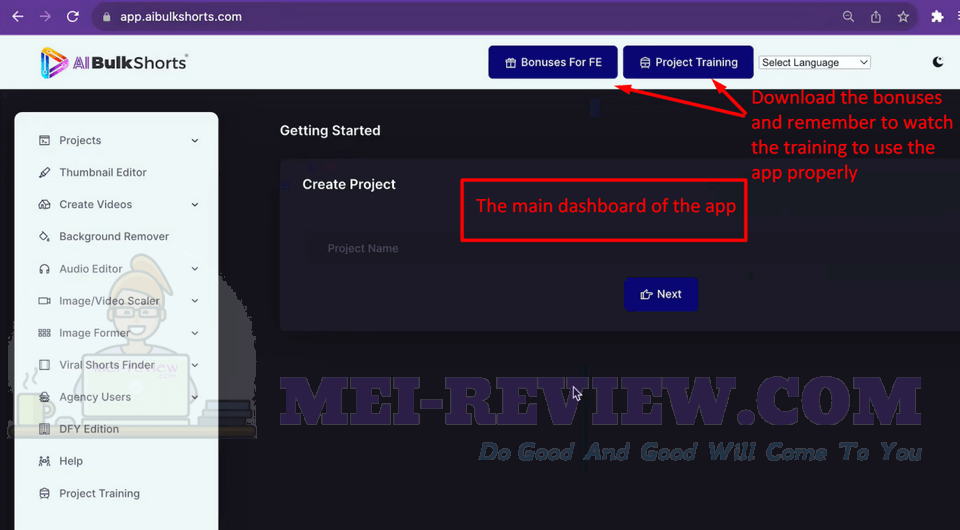Bookmark this page with the star

tap(903, 17)
